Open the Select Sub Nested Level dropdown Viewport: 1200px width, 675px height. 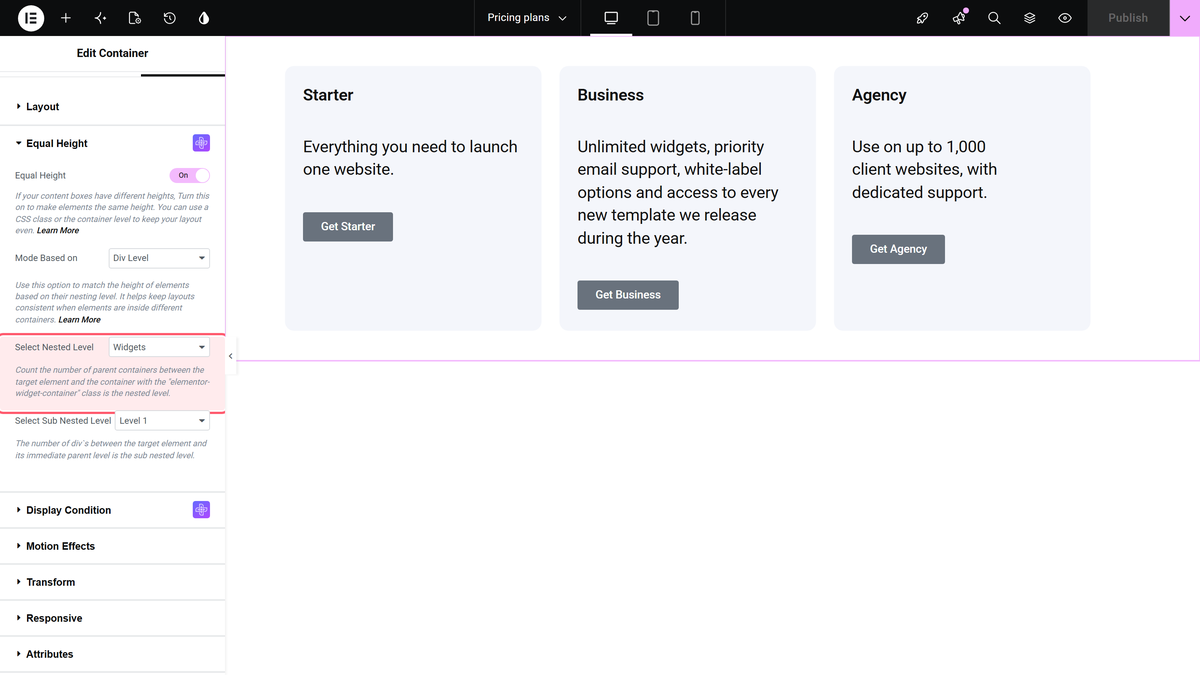pyautogui.click(x=163, y=421)
